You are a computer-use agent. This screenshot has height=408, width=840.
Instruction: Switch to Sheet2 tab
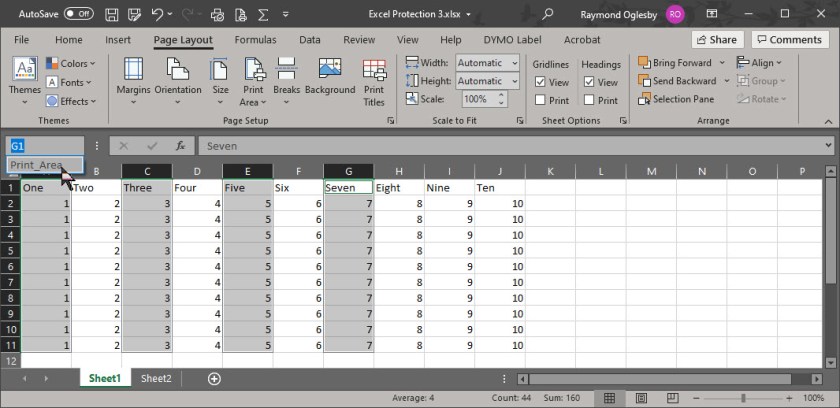point(156,379)
